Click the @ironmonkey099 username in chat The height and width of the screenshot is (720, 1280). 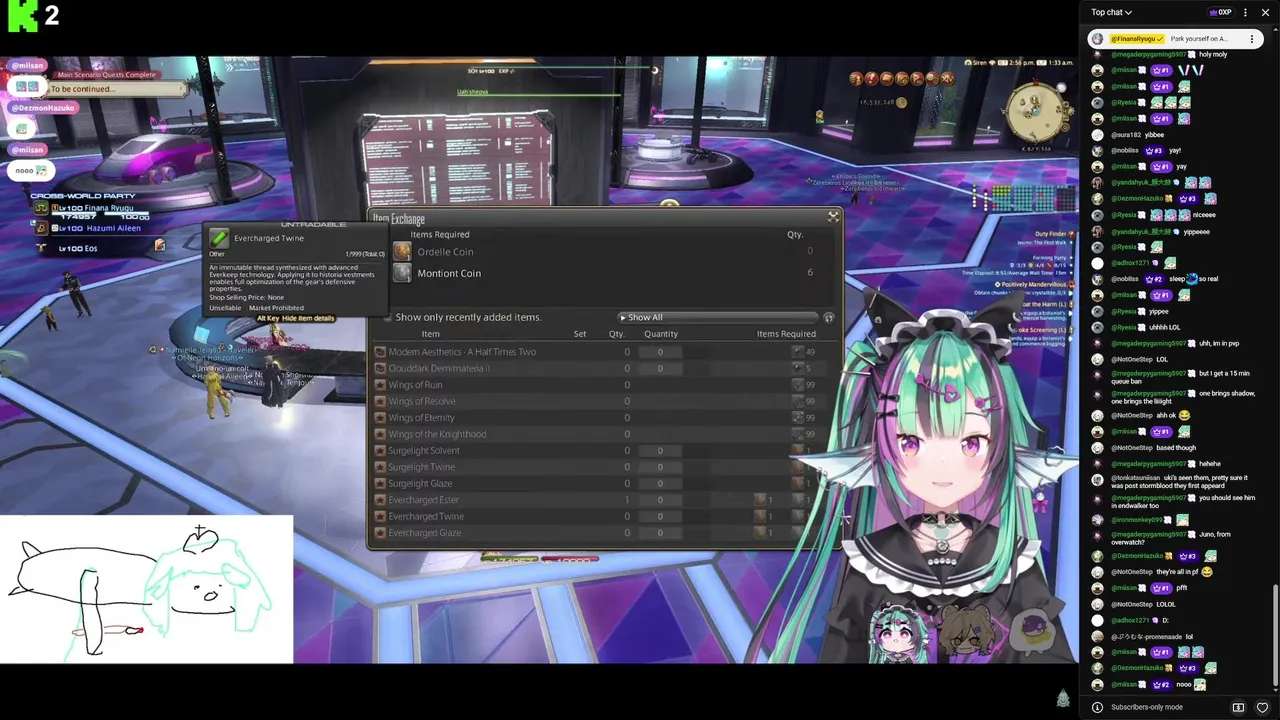1137,520
